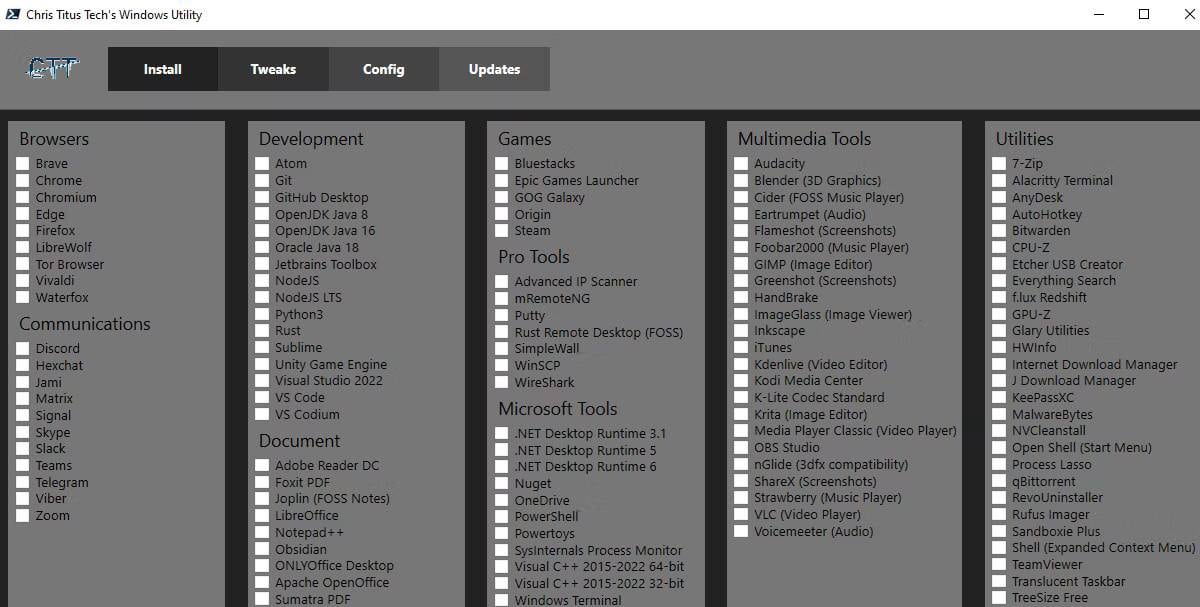Enable Firefox for installation

coord(22,230)
